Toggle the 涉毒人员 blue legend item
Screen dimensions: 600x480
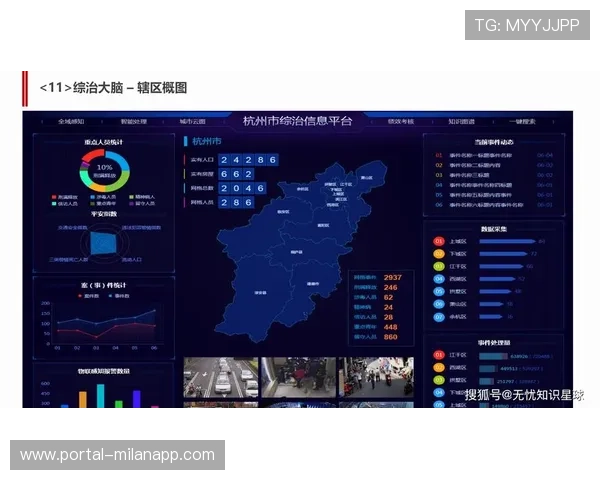click(x=103, y=197)
